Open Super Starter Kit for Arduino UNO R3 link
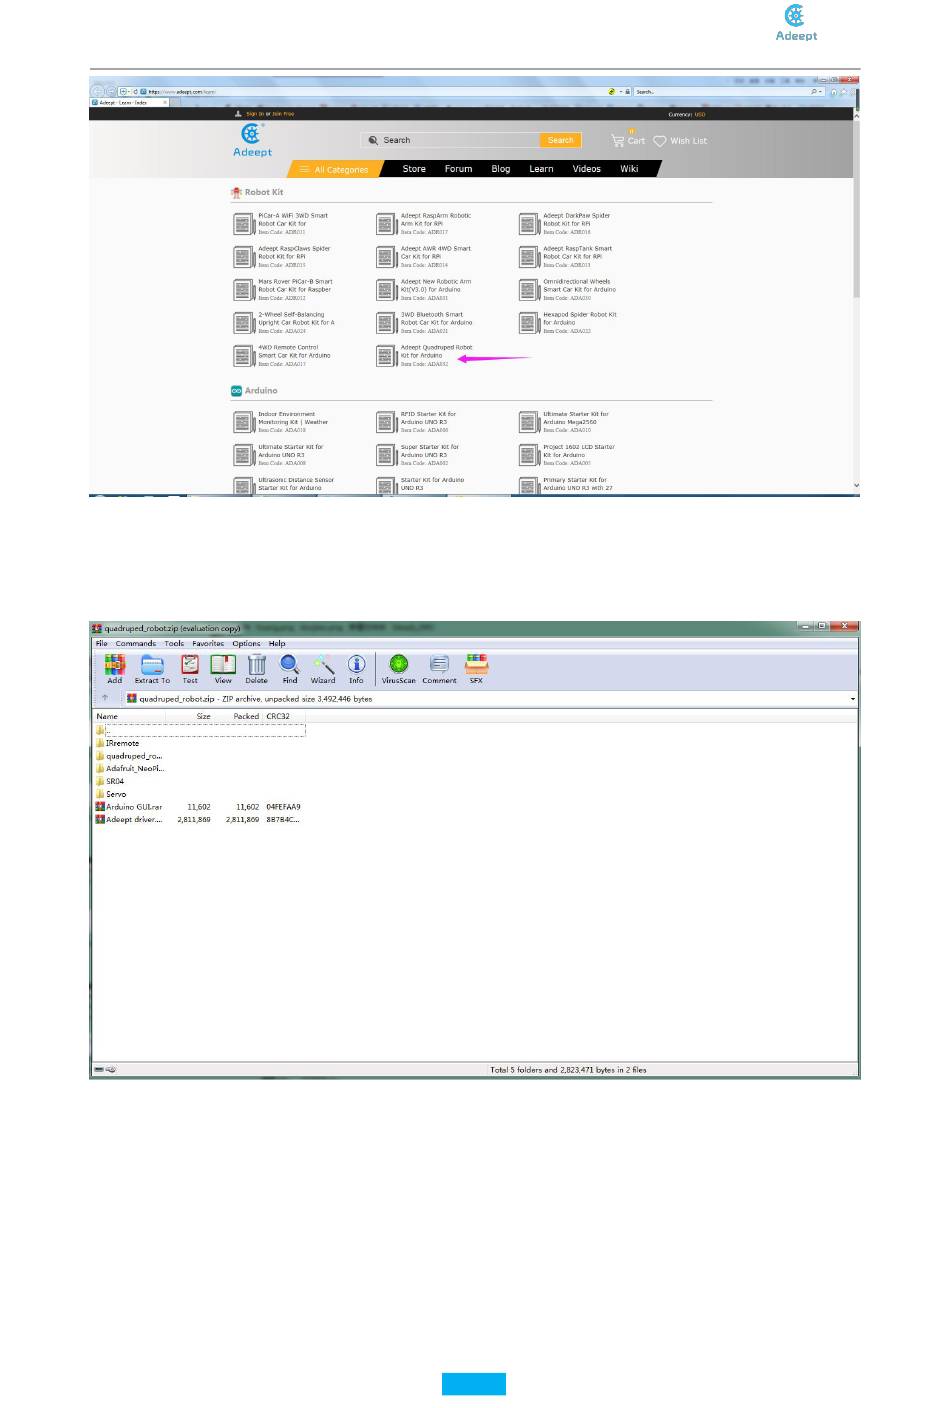This screenshot has height=1408, width=950. pos(430,450)
